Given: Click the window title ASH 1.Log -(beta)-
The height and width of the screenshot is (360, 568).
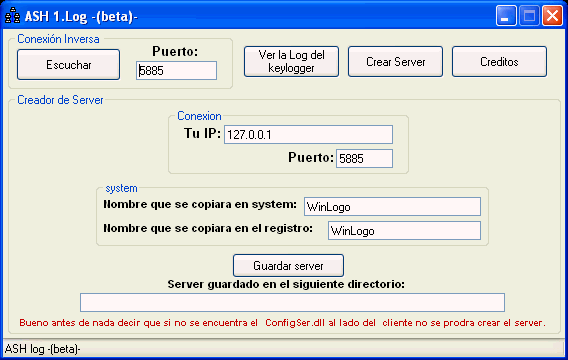Looking at the screenshot, I should tap(81, 17).
